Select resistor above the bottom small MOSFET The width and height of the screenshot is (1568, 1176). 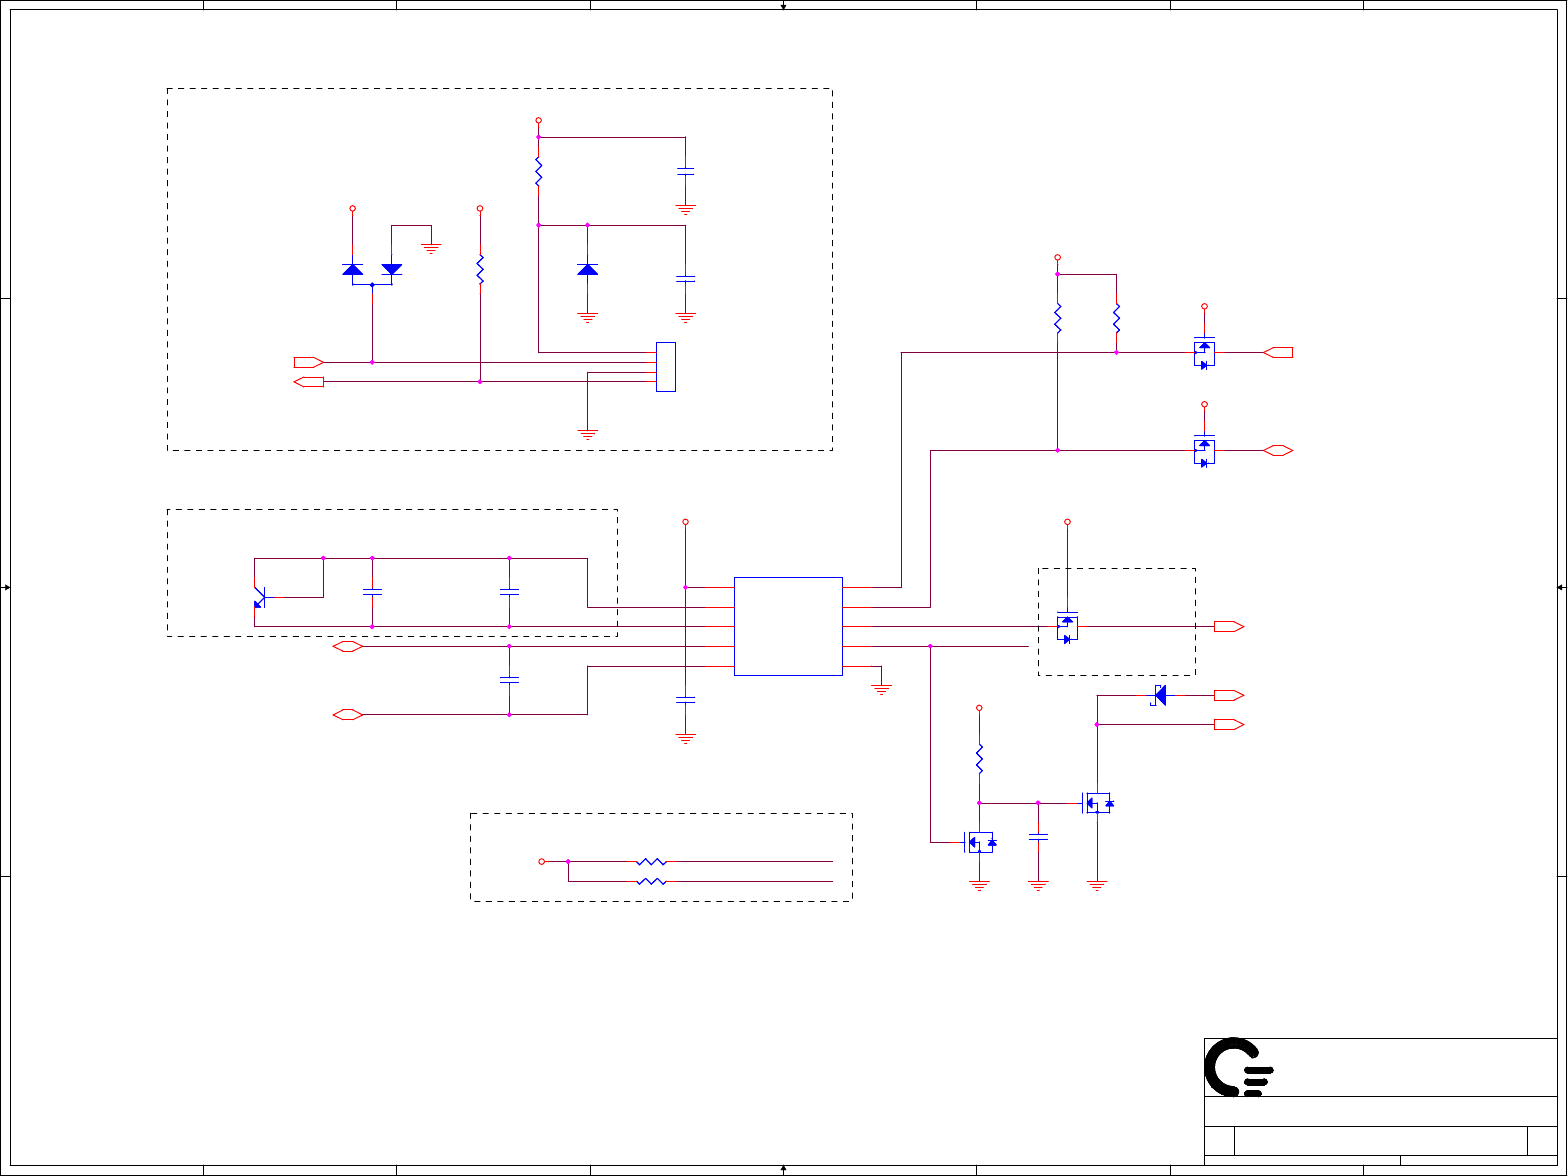click(x=980, y=759)
